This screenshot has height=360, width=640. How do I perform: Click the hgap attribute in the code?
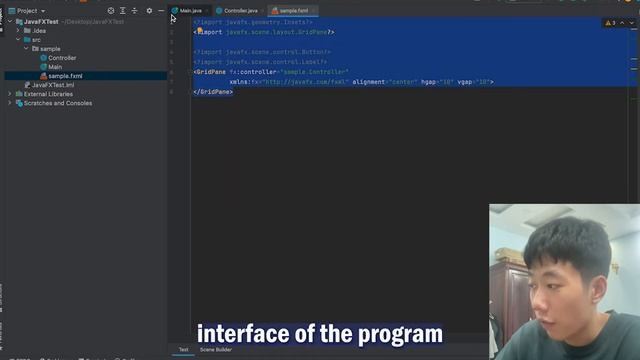click(428, 82)
